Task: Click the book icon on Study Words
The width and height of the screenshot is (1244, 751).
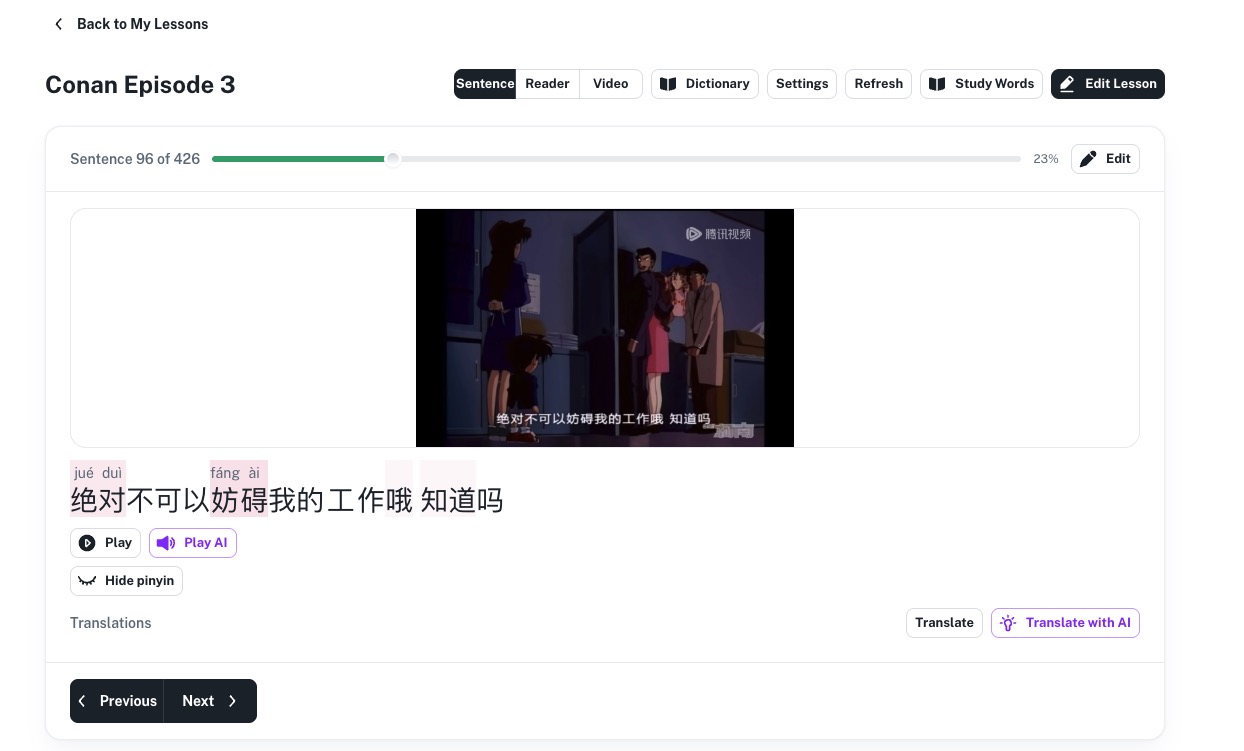Action: (x=937, y=84)
